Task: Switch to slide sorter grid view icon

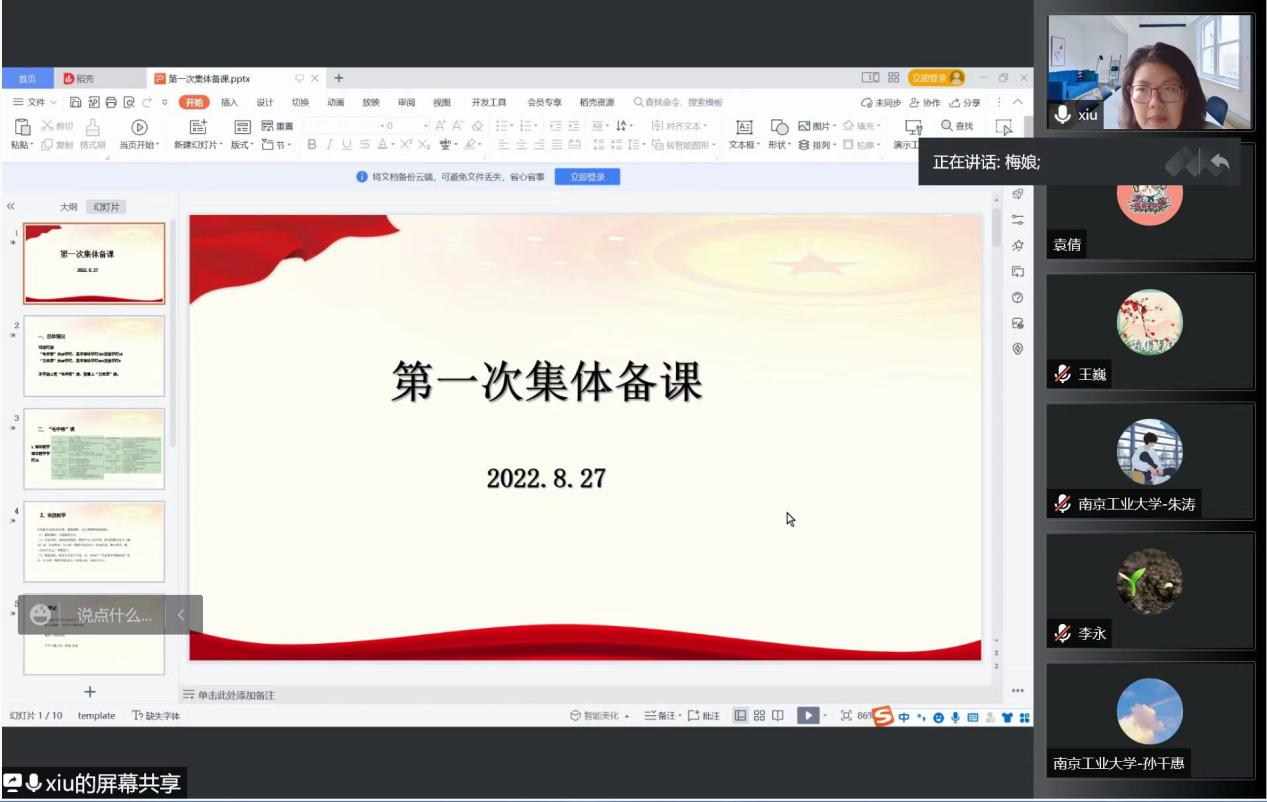Action: [x=759, y=716]
